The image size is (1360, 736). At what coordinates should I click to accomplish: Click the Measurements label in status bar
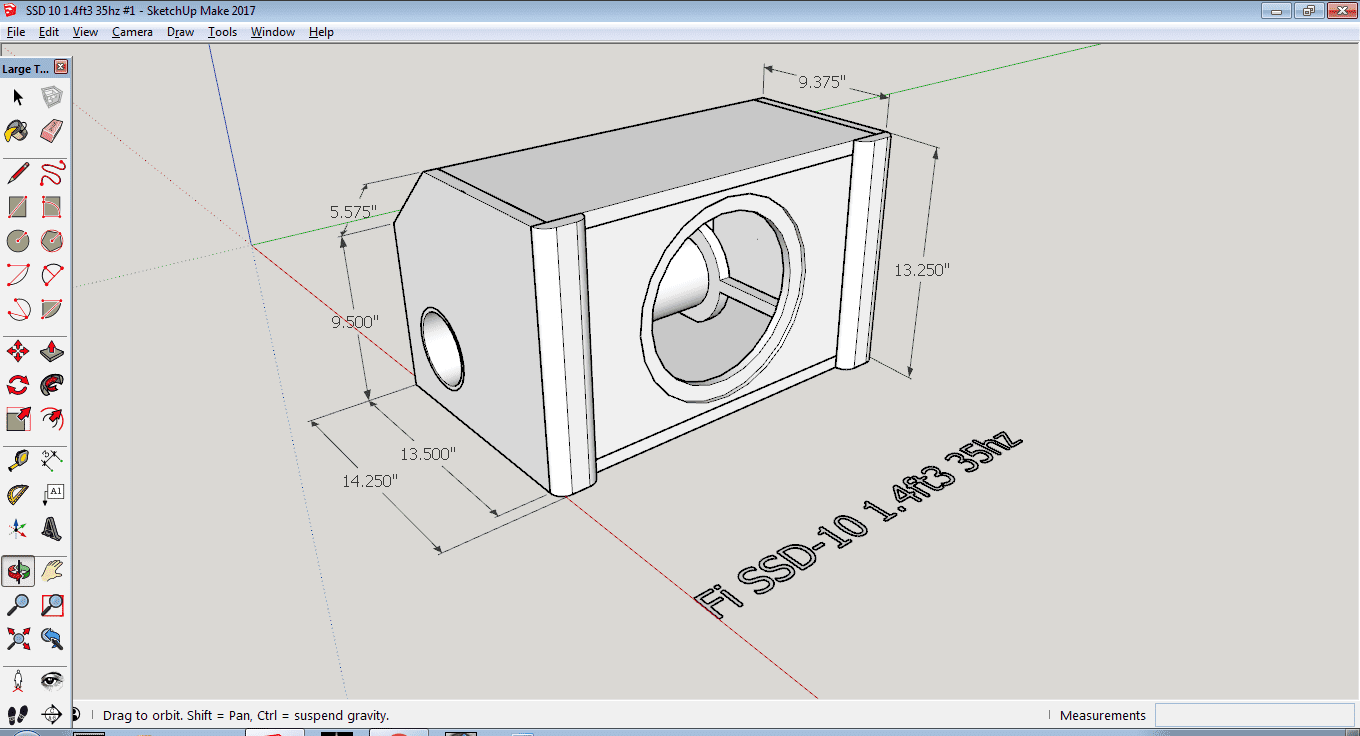tap(1103, 715)
